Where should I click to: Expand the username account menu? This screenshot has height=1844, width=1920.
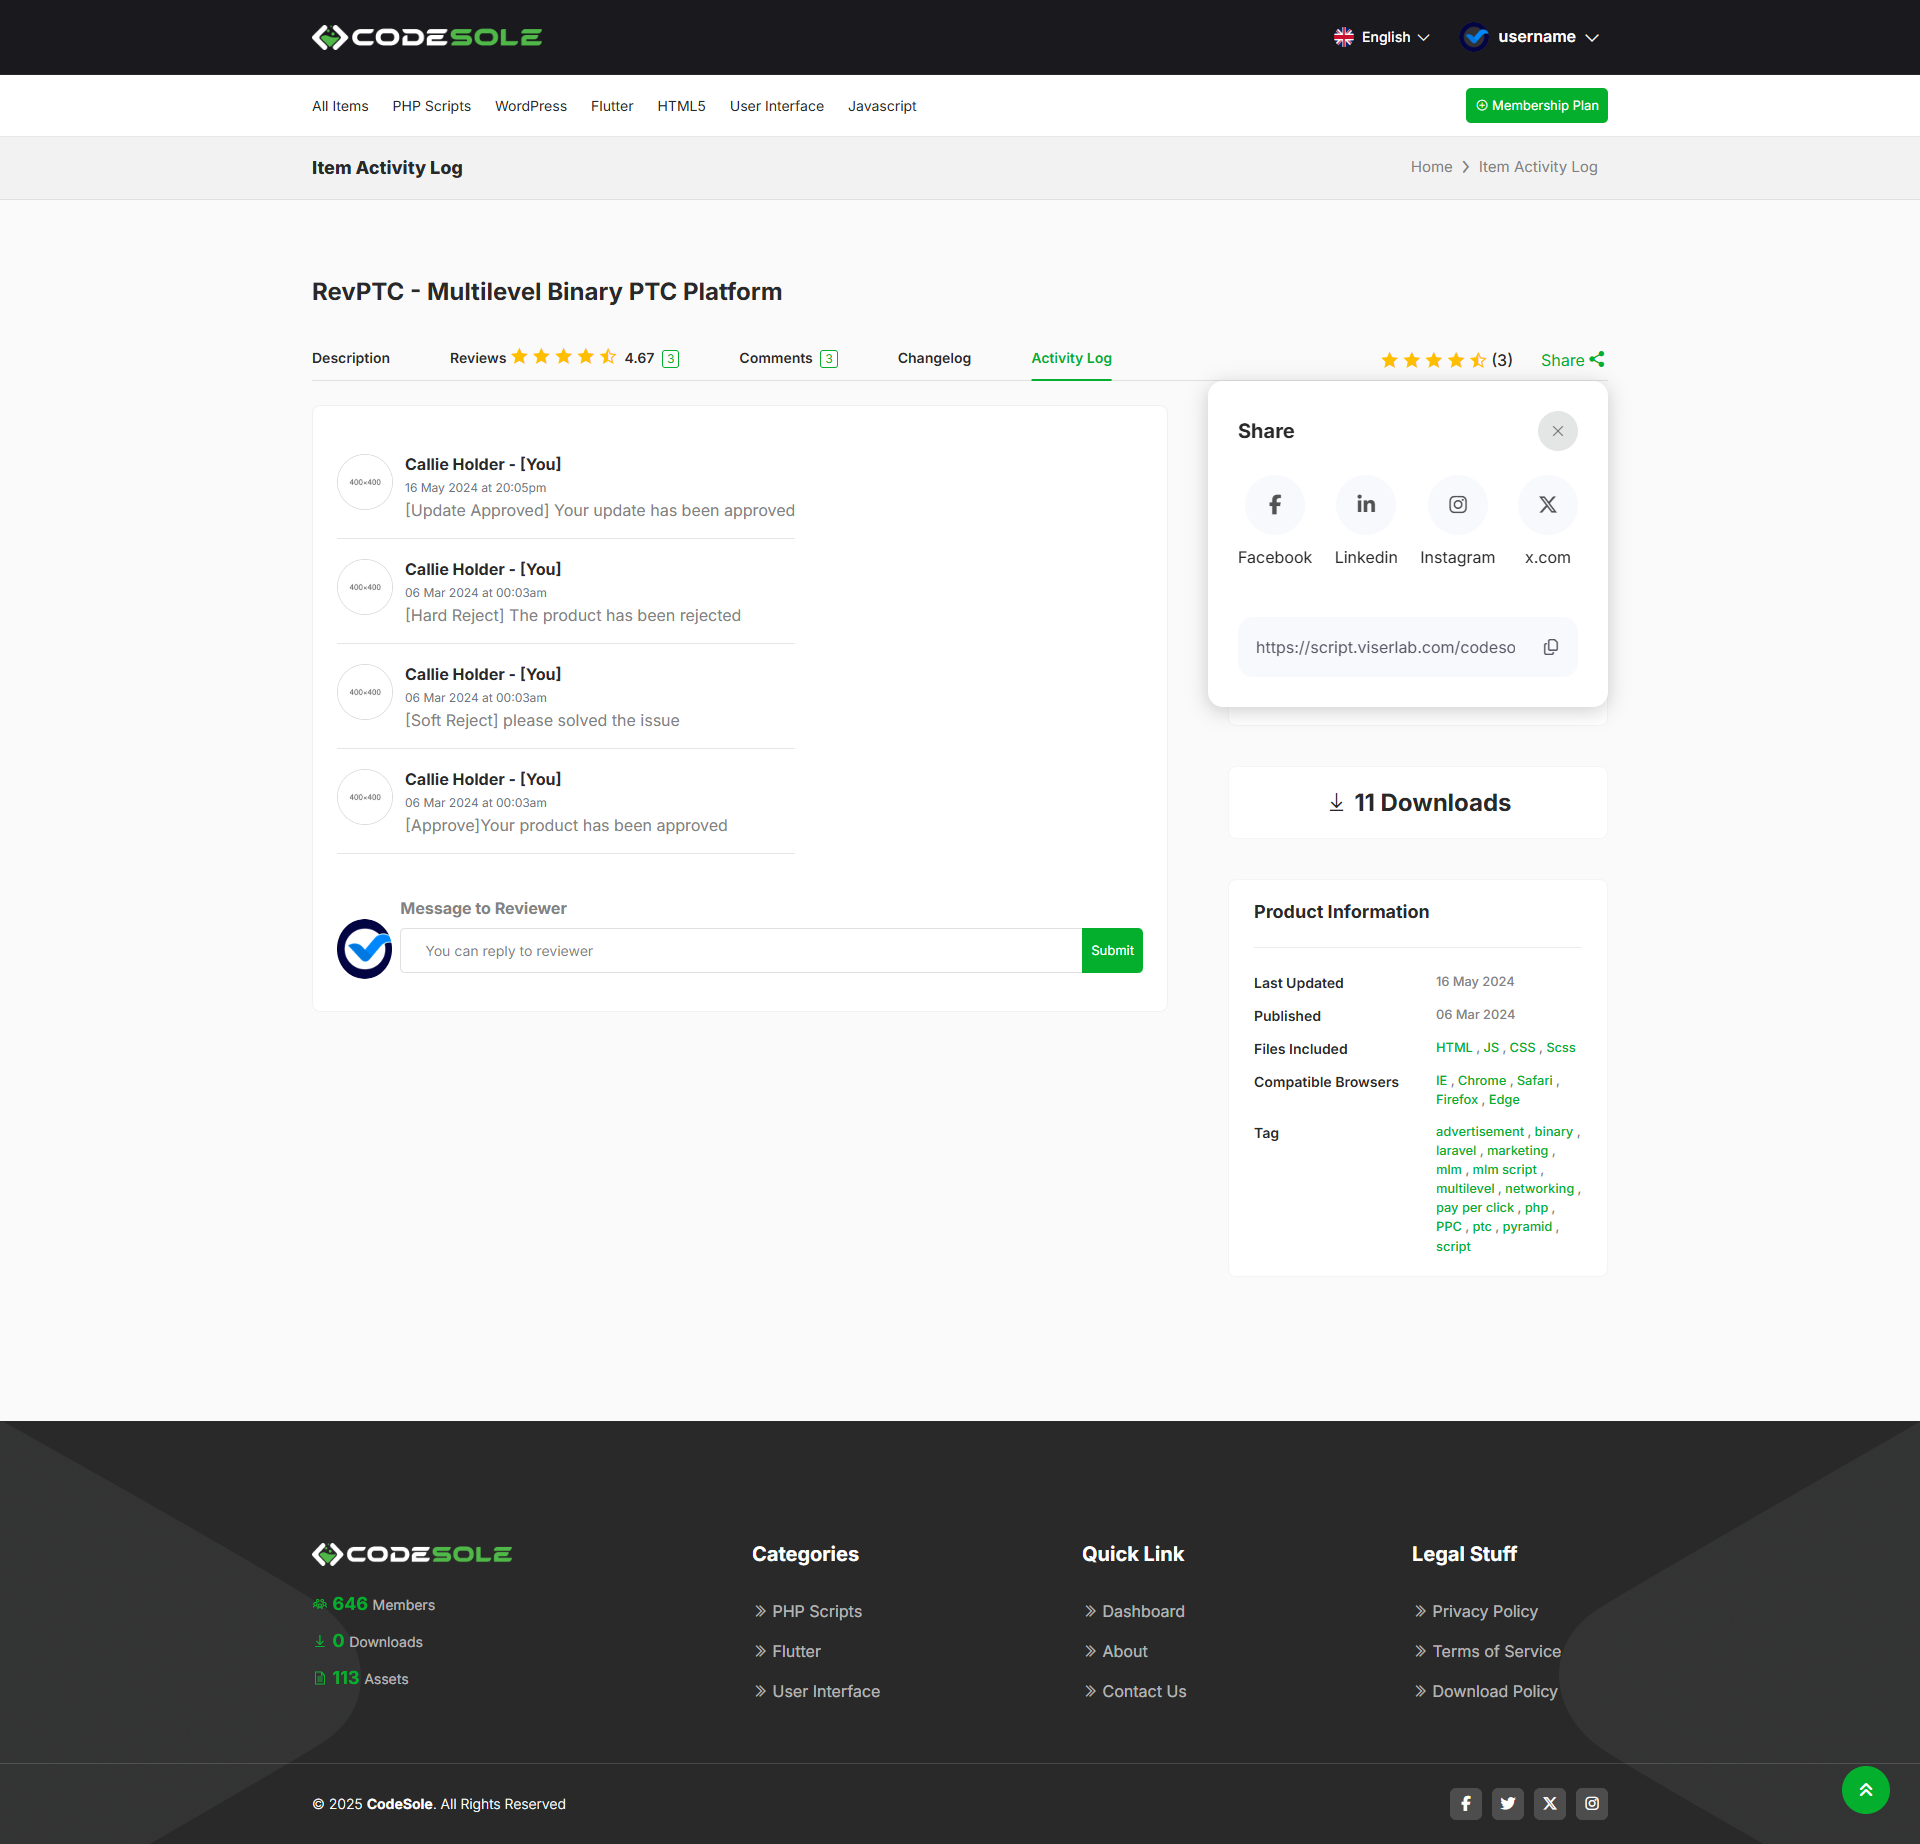point(1530,37)
